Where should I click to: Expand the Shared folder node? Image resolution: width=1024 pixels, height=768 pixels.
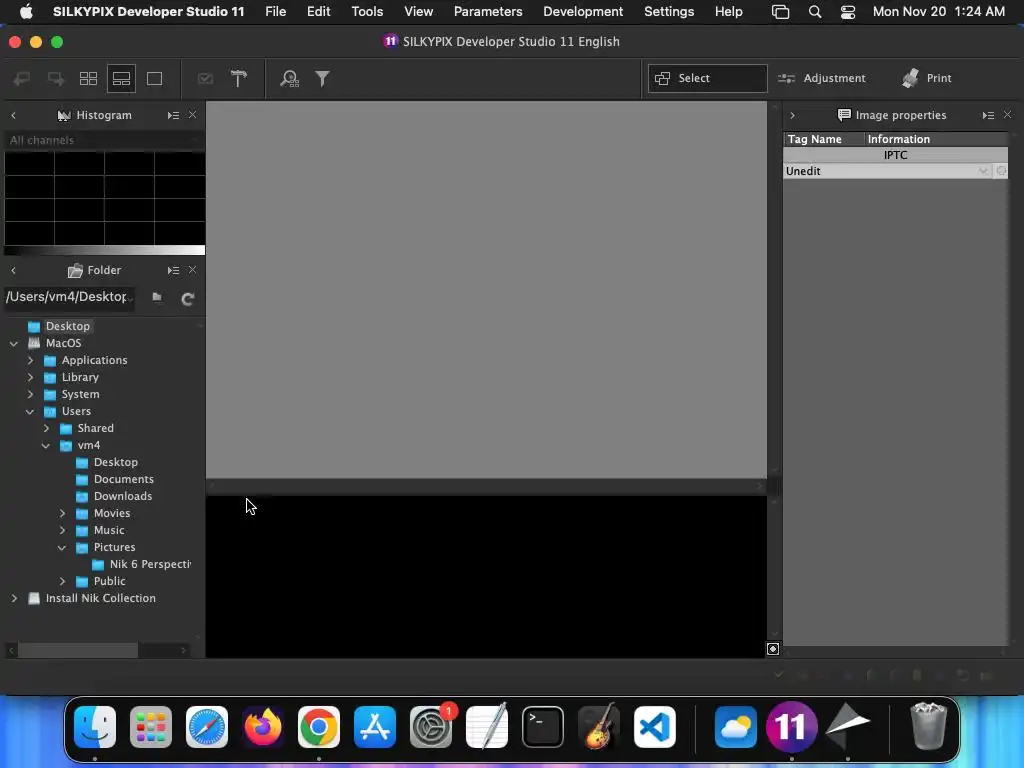point(46,428)
